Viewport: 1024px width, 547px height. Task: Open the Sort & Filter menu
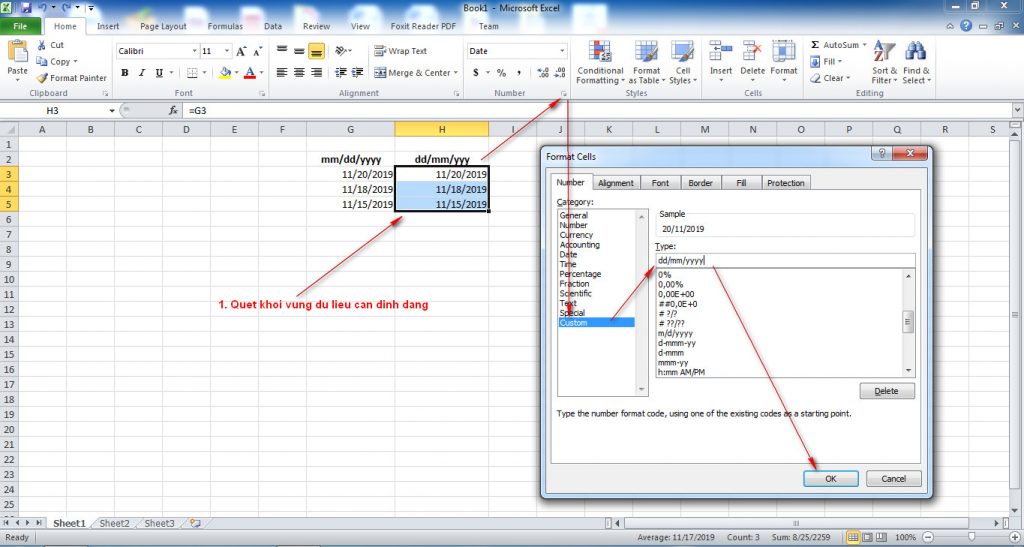point(884,63)
